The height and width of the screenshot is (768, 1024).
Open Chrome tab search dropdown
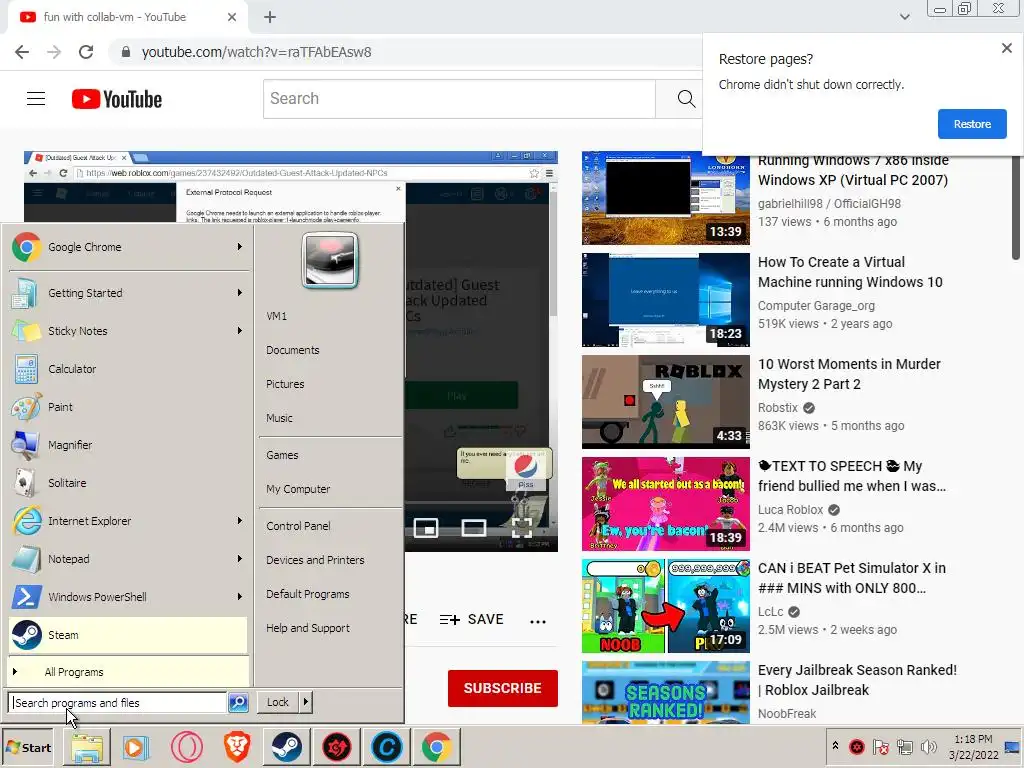pyautogui.click(x=904, y=17)
